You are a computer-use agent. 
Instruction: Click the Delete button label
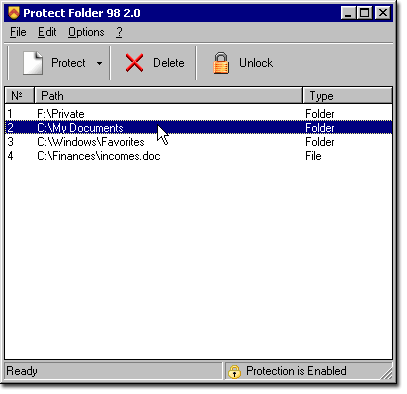pos(169,63)
